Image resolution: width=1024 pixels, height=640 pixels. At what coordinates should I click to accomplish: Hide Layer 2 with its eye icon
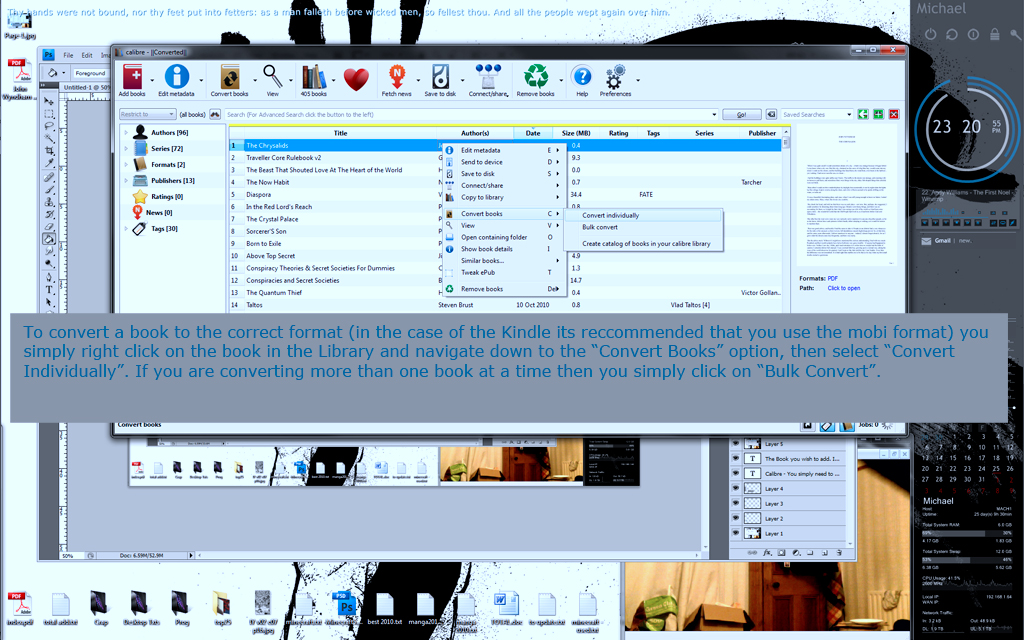pos(736,519)
